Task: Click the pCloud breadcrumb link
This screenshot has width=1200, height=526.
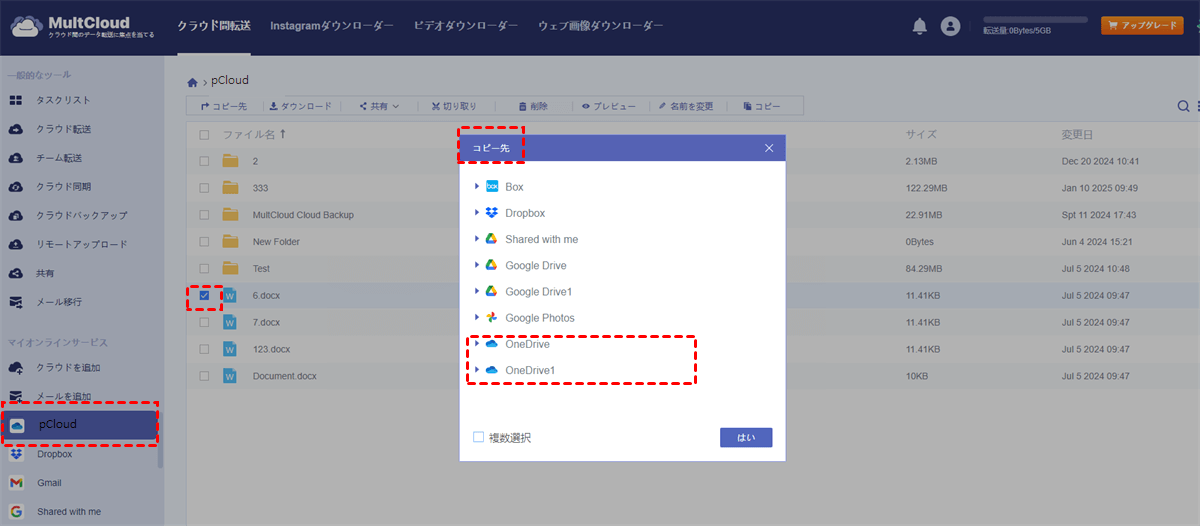Action: tap(230, 81)
